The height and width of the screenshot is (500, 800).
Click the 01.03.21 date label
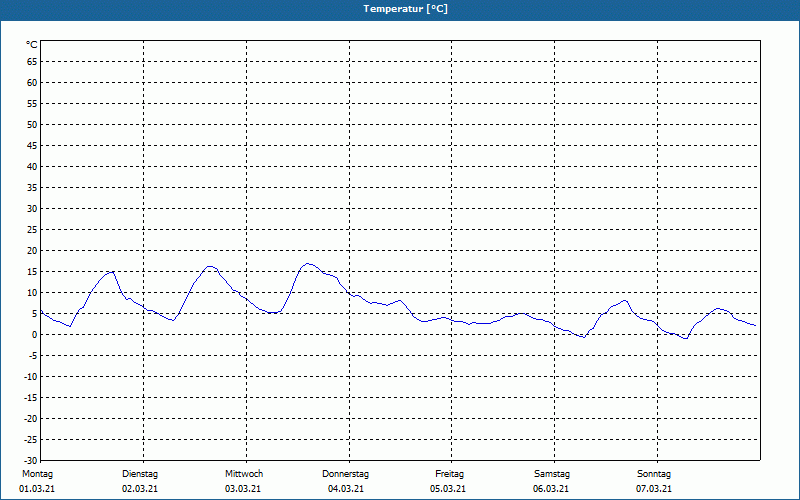[37, 489]
